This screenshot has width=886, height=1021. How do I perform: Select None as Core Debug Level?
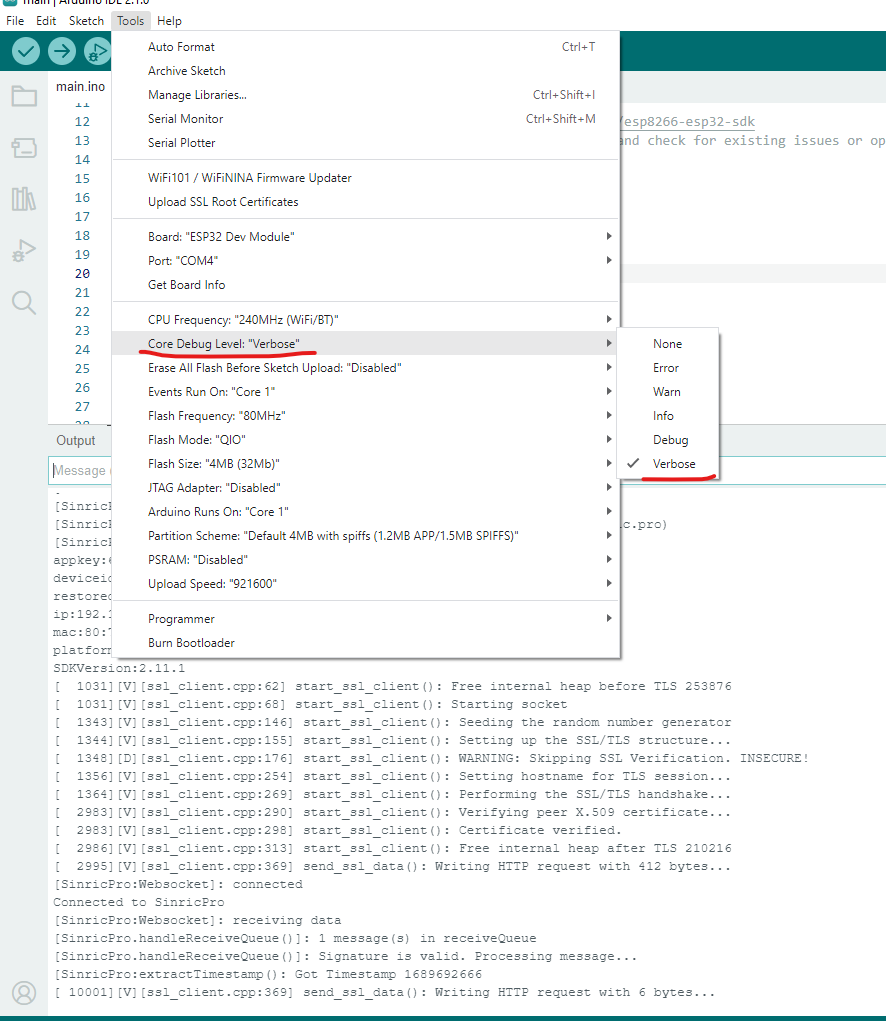coord(667,343)
